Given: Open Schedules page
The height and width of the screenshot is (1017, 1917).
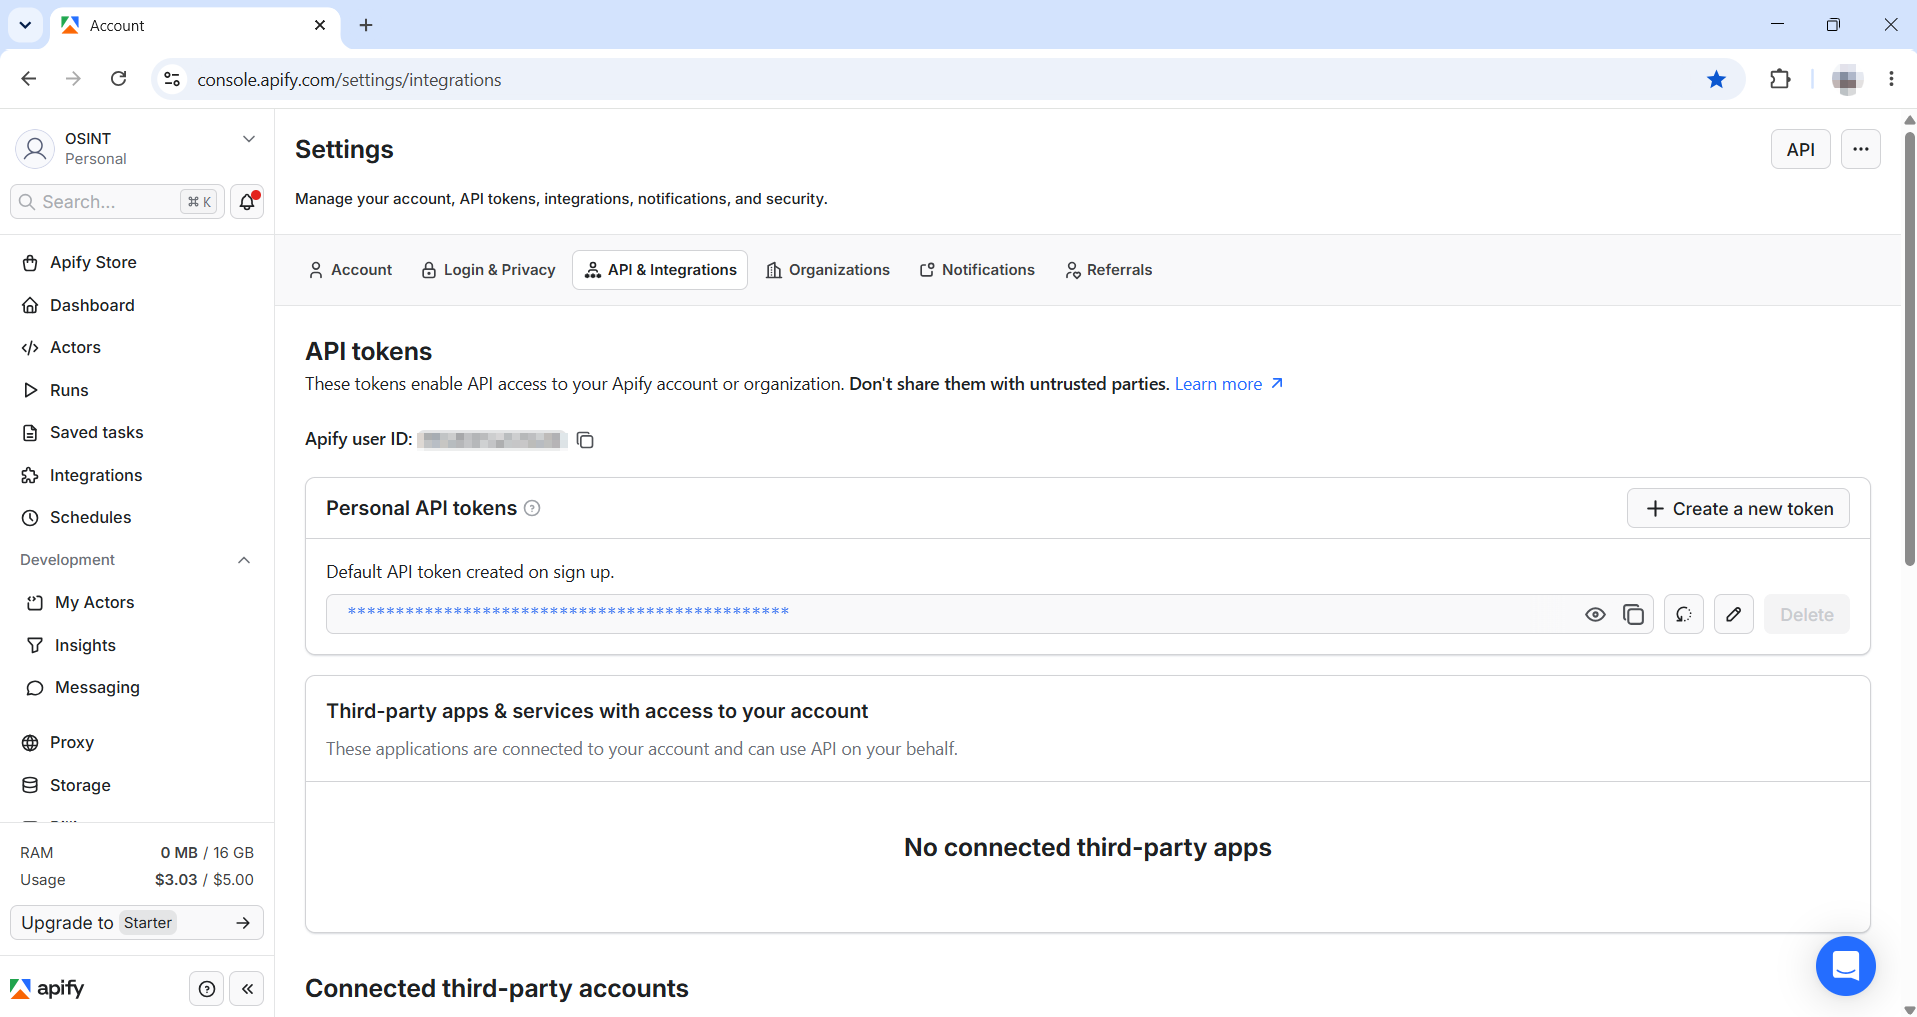Looking at the screenshot, I should click(137, 517).
